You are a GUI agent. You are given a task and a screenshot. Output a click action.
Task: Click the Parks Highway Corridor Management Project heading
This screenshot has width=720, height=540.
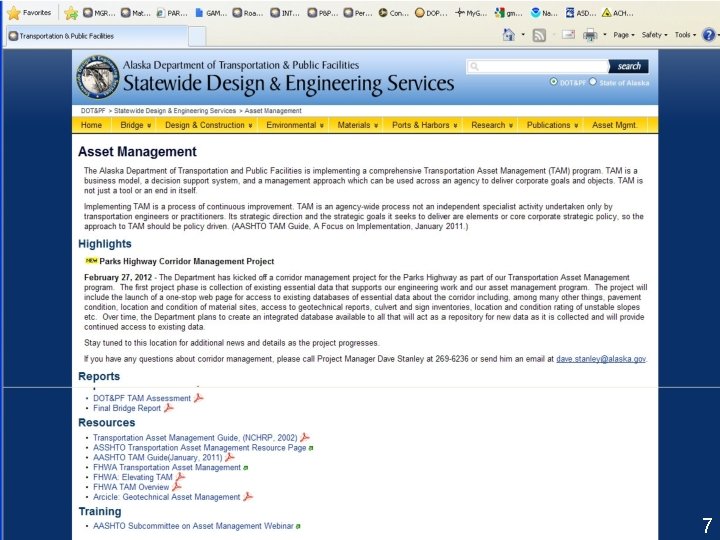point(186,261)
